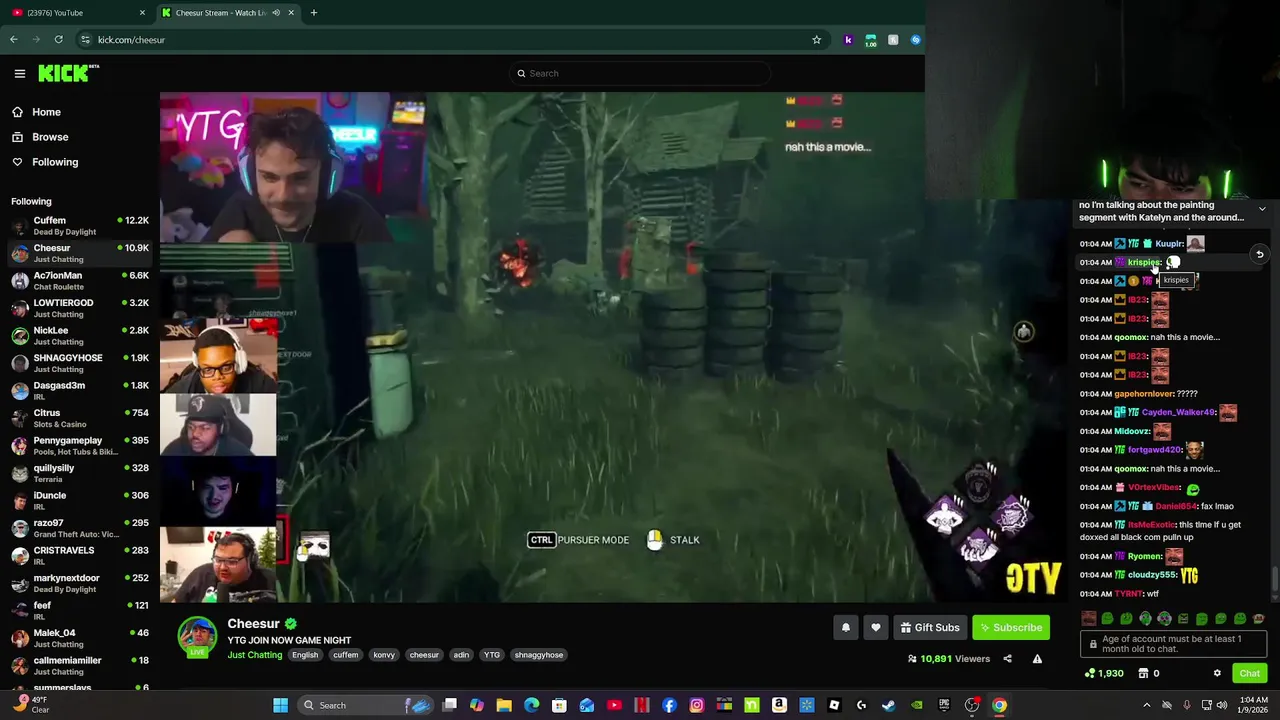Expand the pinned chat message chevron
The height and width of the screenshot is (720, 1280).
coord(1262,209)
